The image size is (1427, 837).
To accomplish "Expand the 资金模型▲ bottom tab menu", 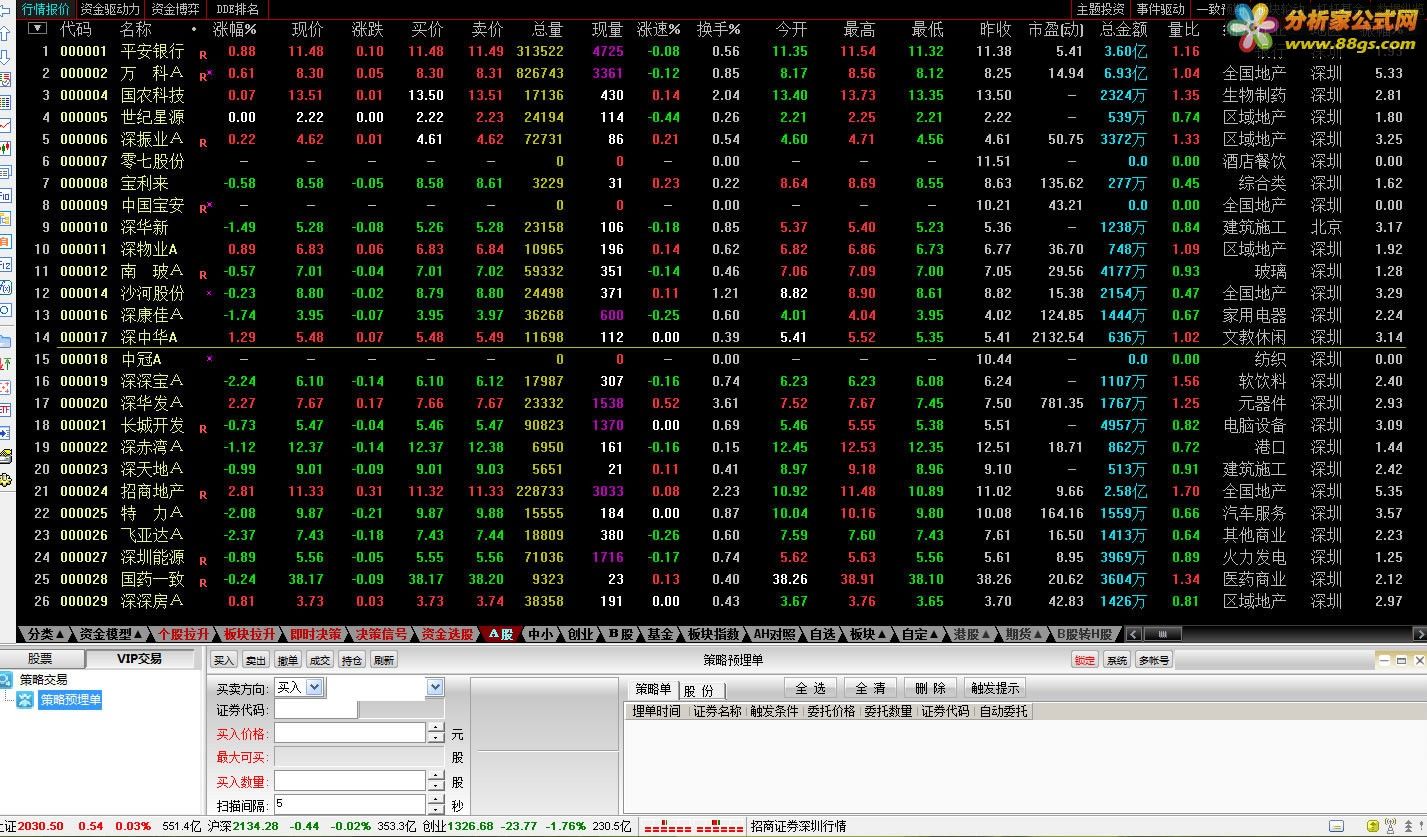I will [112, 634].
